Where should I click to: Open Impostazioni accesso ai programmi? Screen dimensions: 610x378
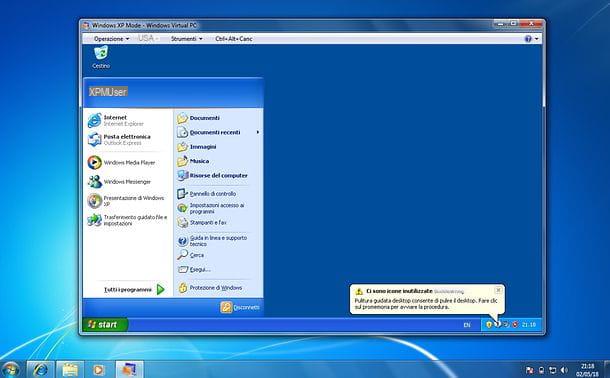[210, 208]
